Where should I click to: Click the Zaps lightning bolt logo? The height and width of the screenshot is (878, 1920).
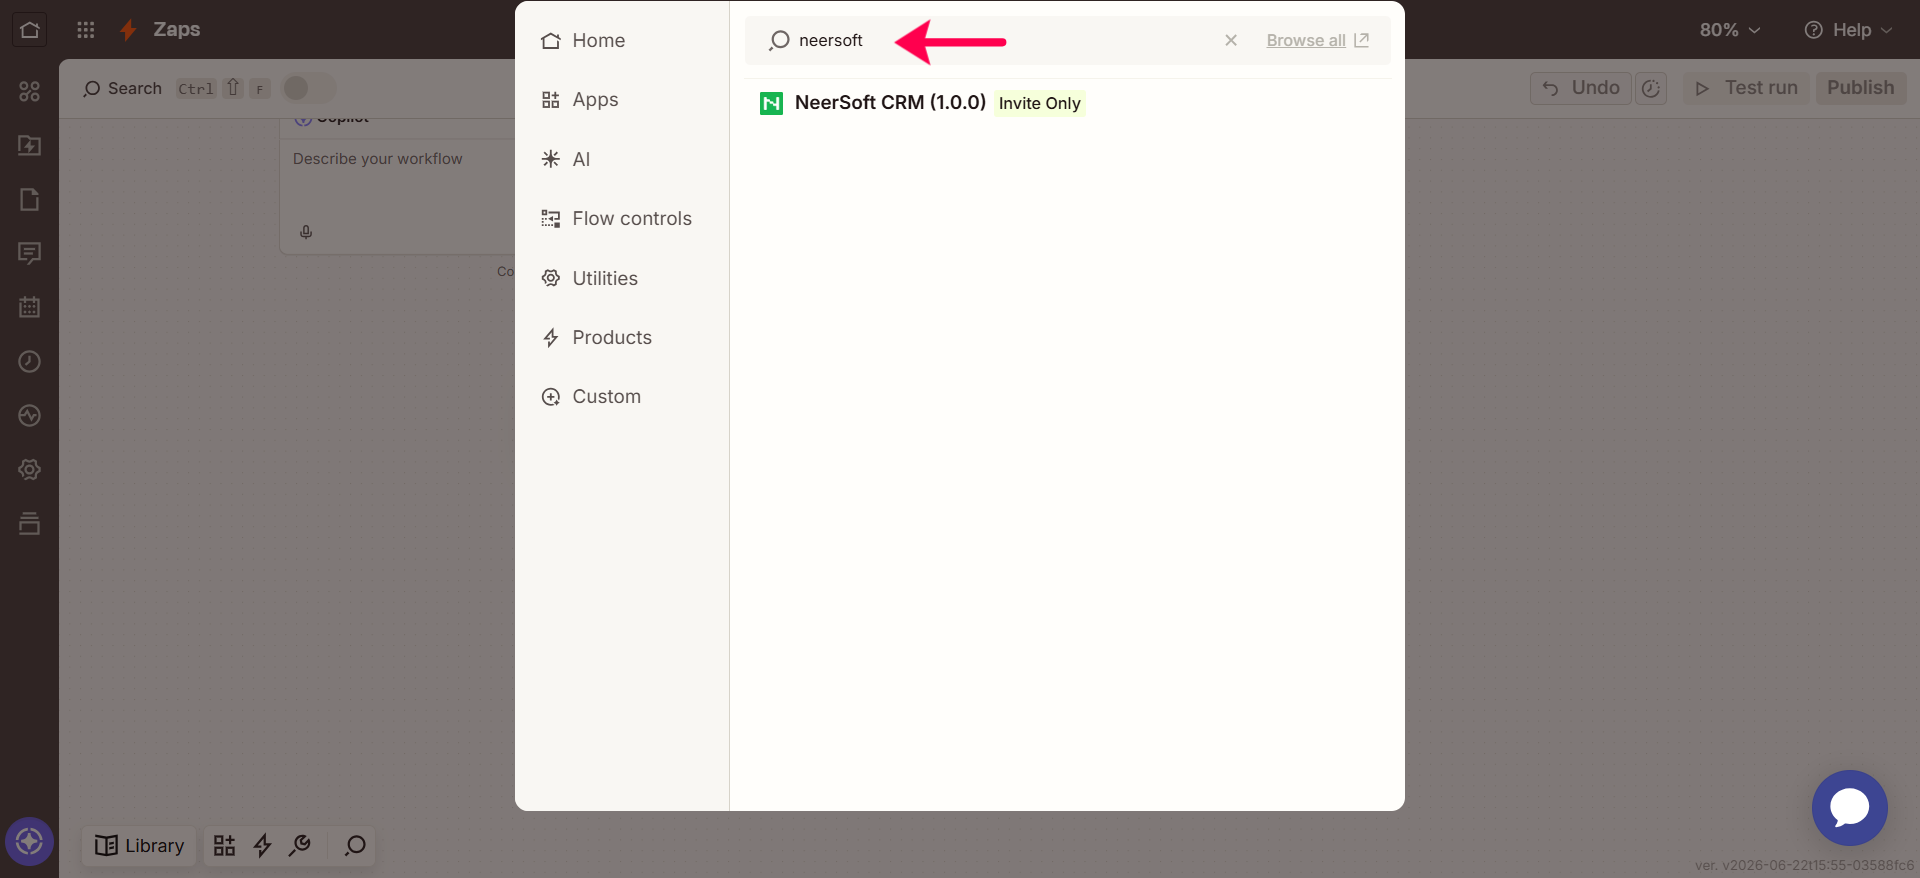click(x=128, y=30)
